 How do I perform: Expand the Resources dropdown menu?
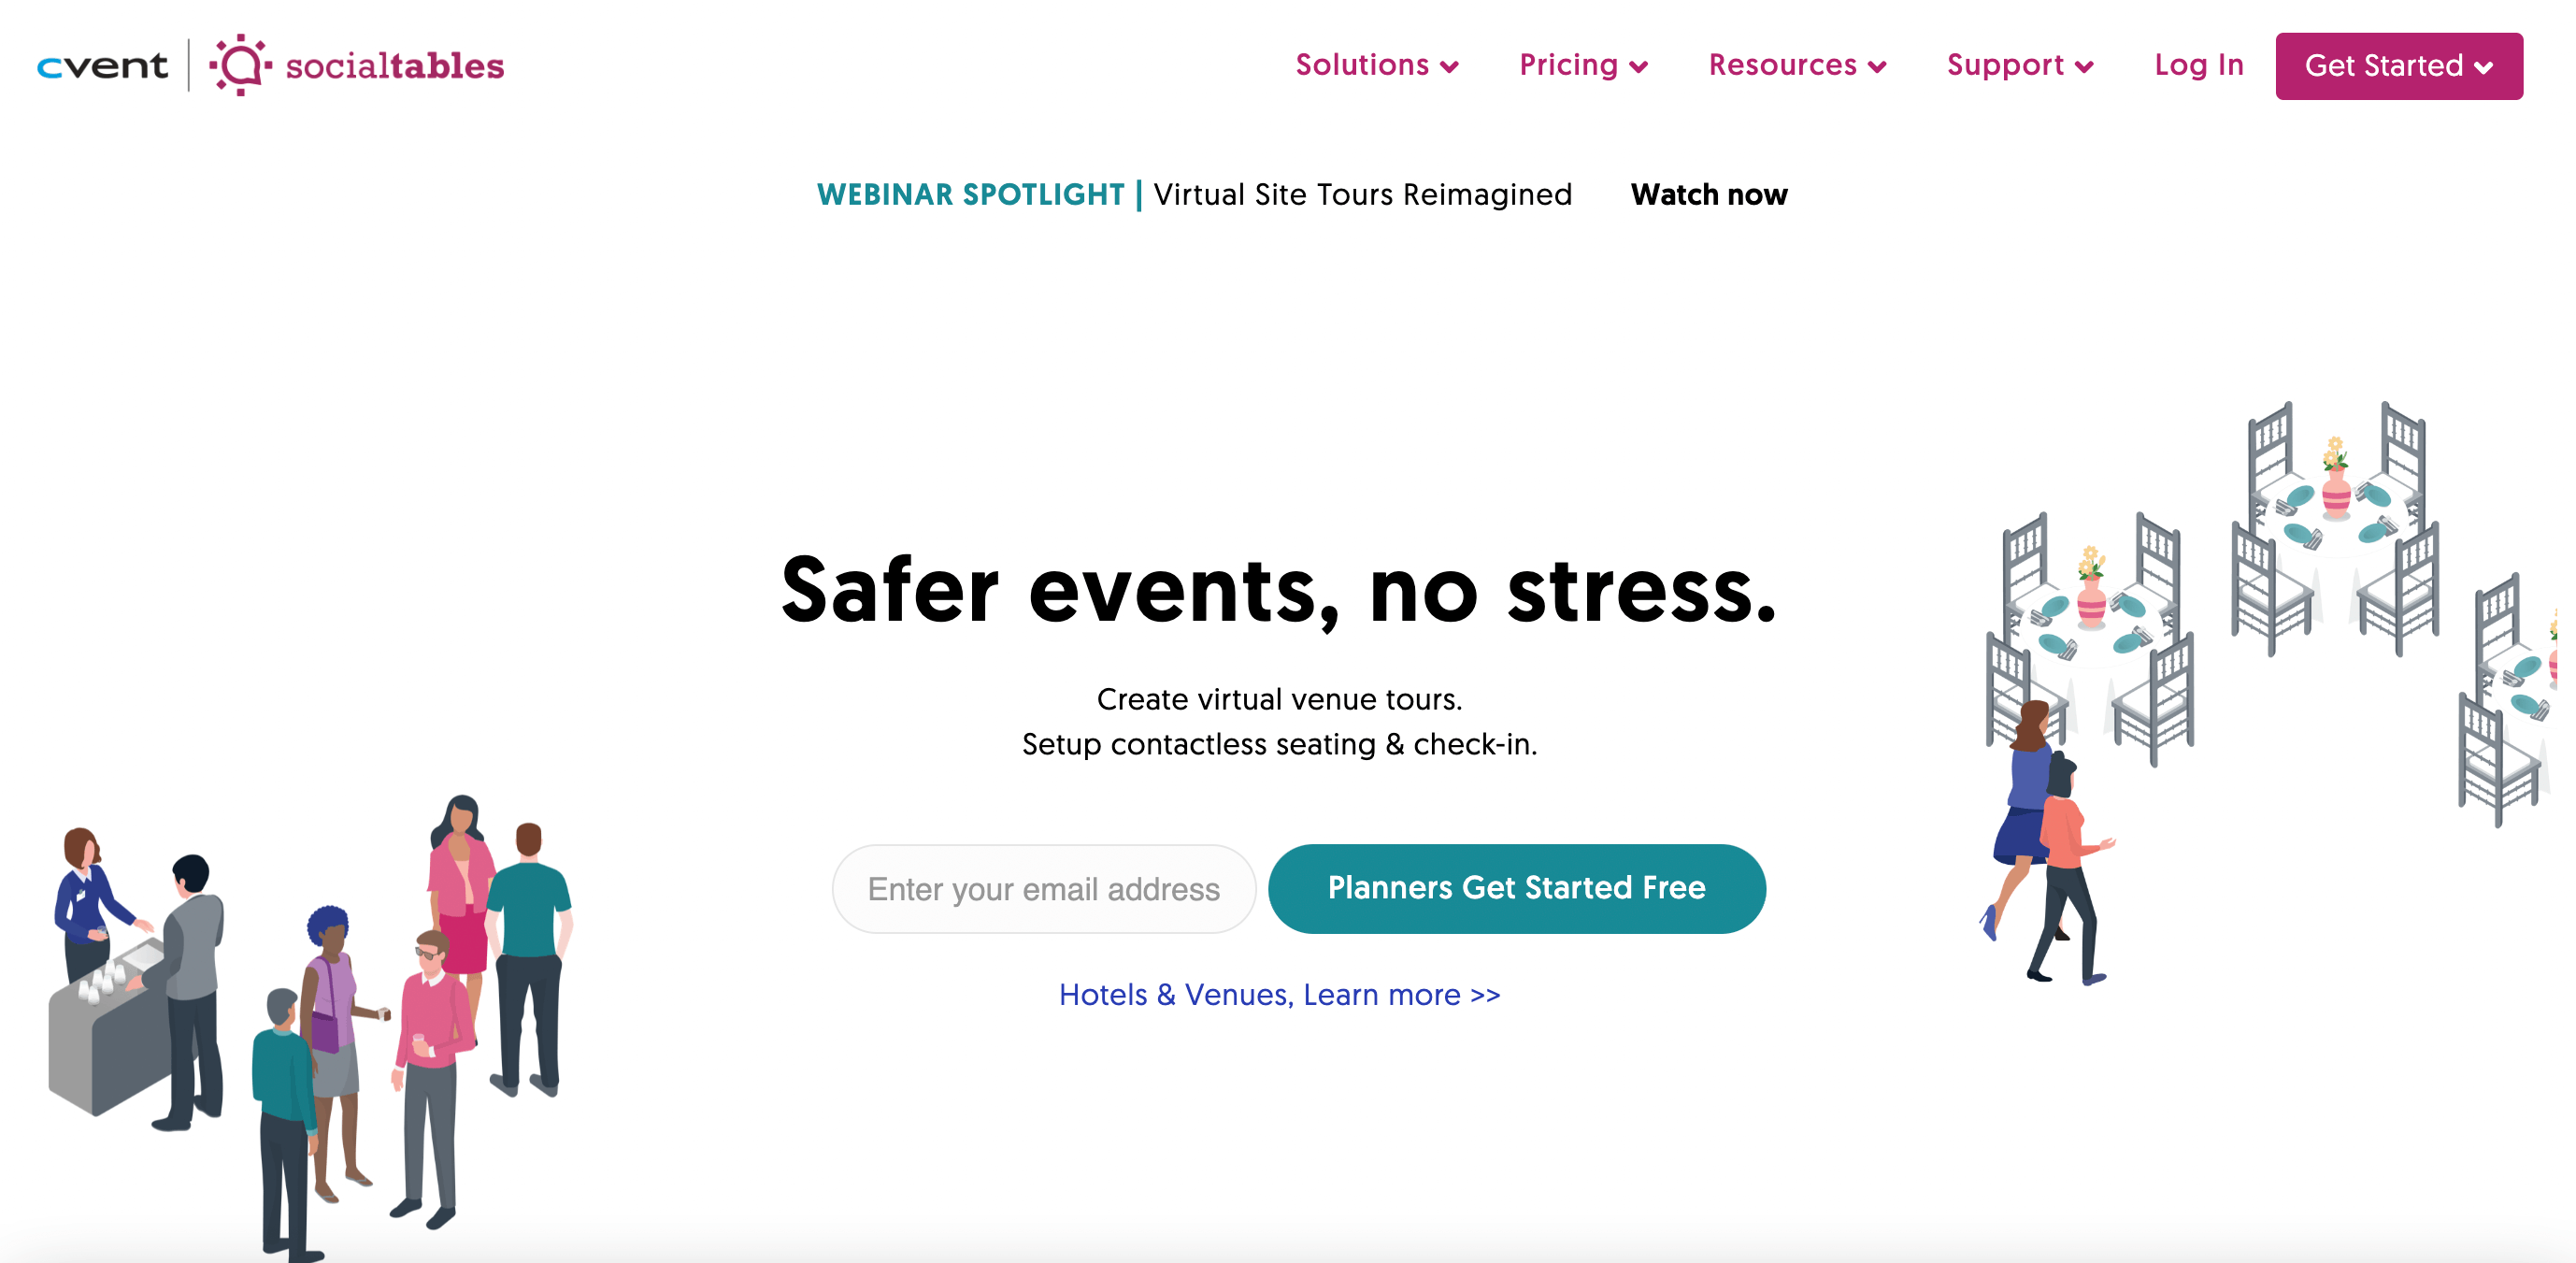pos(1796,65)
